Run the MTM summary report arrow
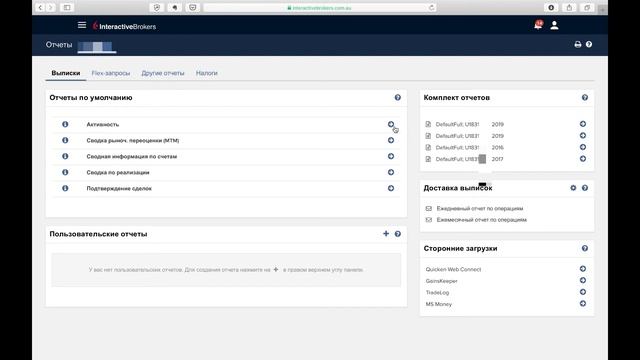The height and width of the screenshot is (360, 640). [391, 140]
